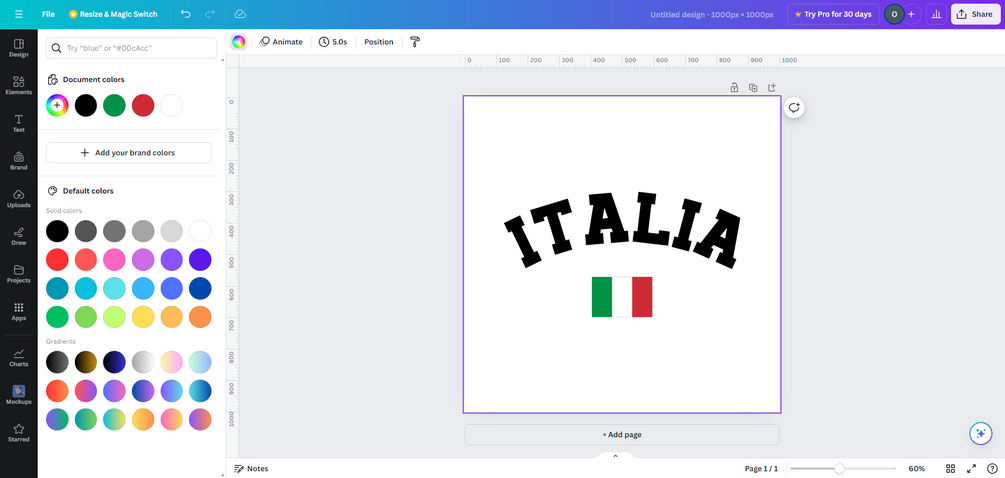Toggle the Notes panel
Viewport: 1005px width, 478px height.
pyautogui.click(x=251, y=468)
